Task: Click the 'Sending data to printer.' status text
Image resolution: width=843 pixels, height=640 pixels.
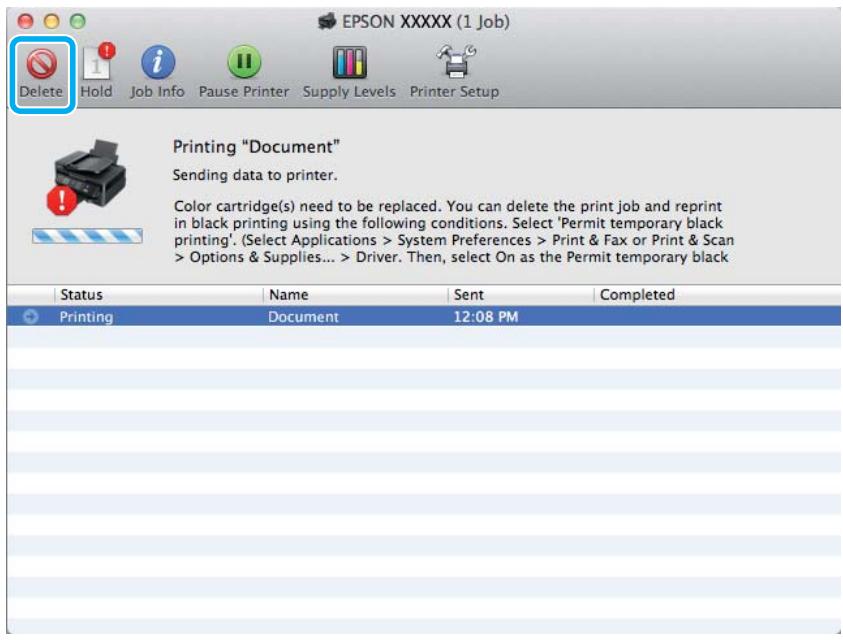Action: [x=255, y=175]
